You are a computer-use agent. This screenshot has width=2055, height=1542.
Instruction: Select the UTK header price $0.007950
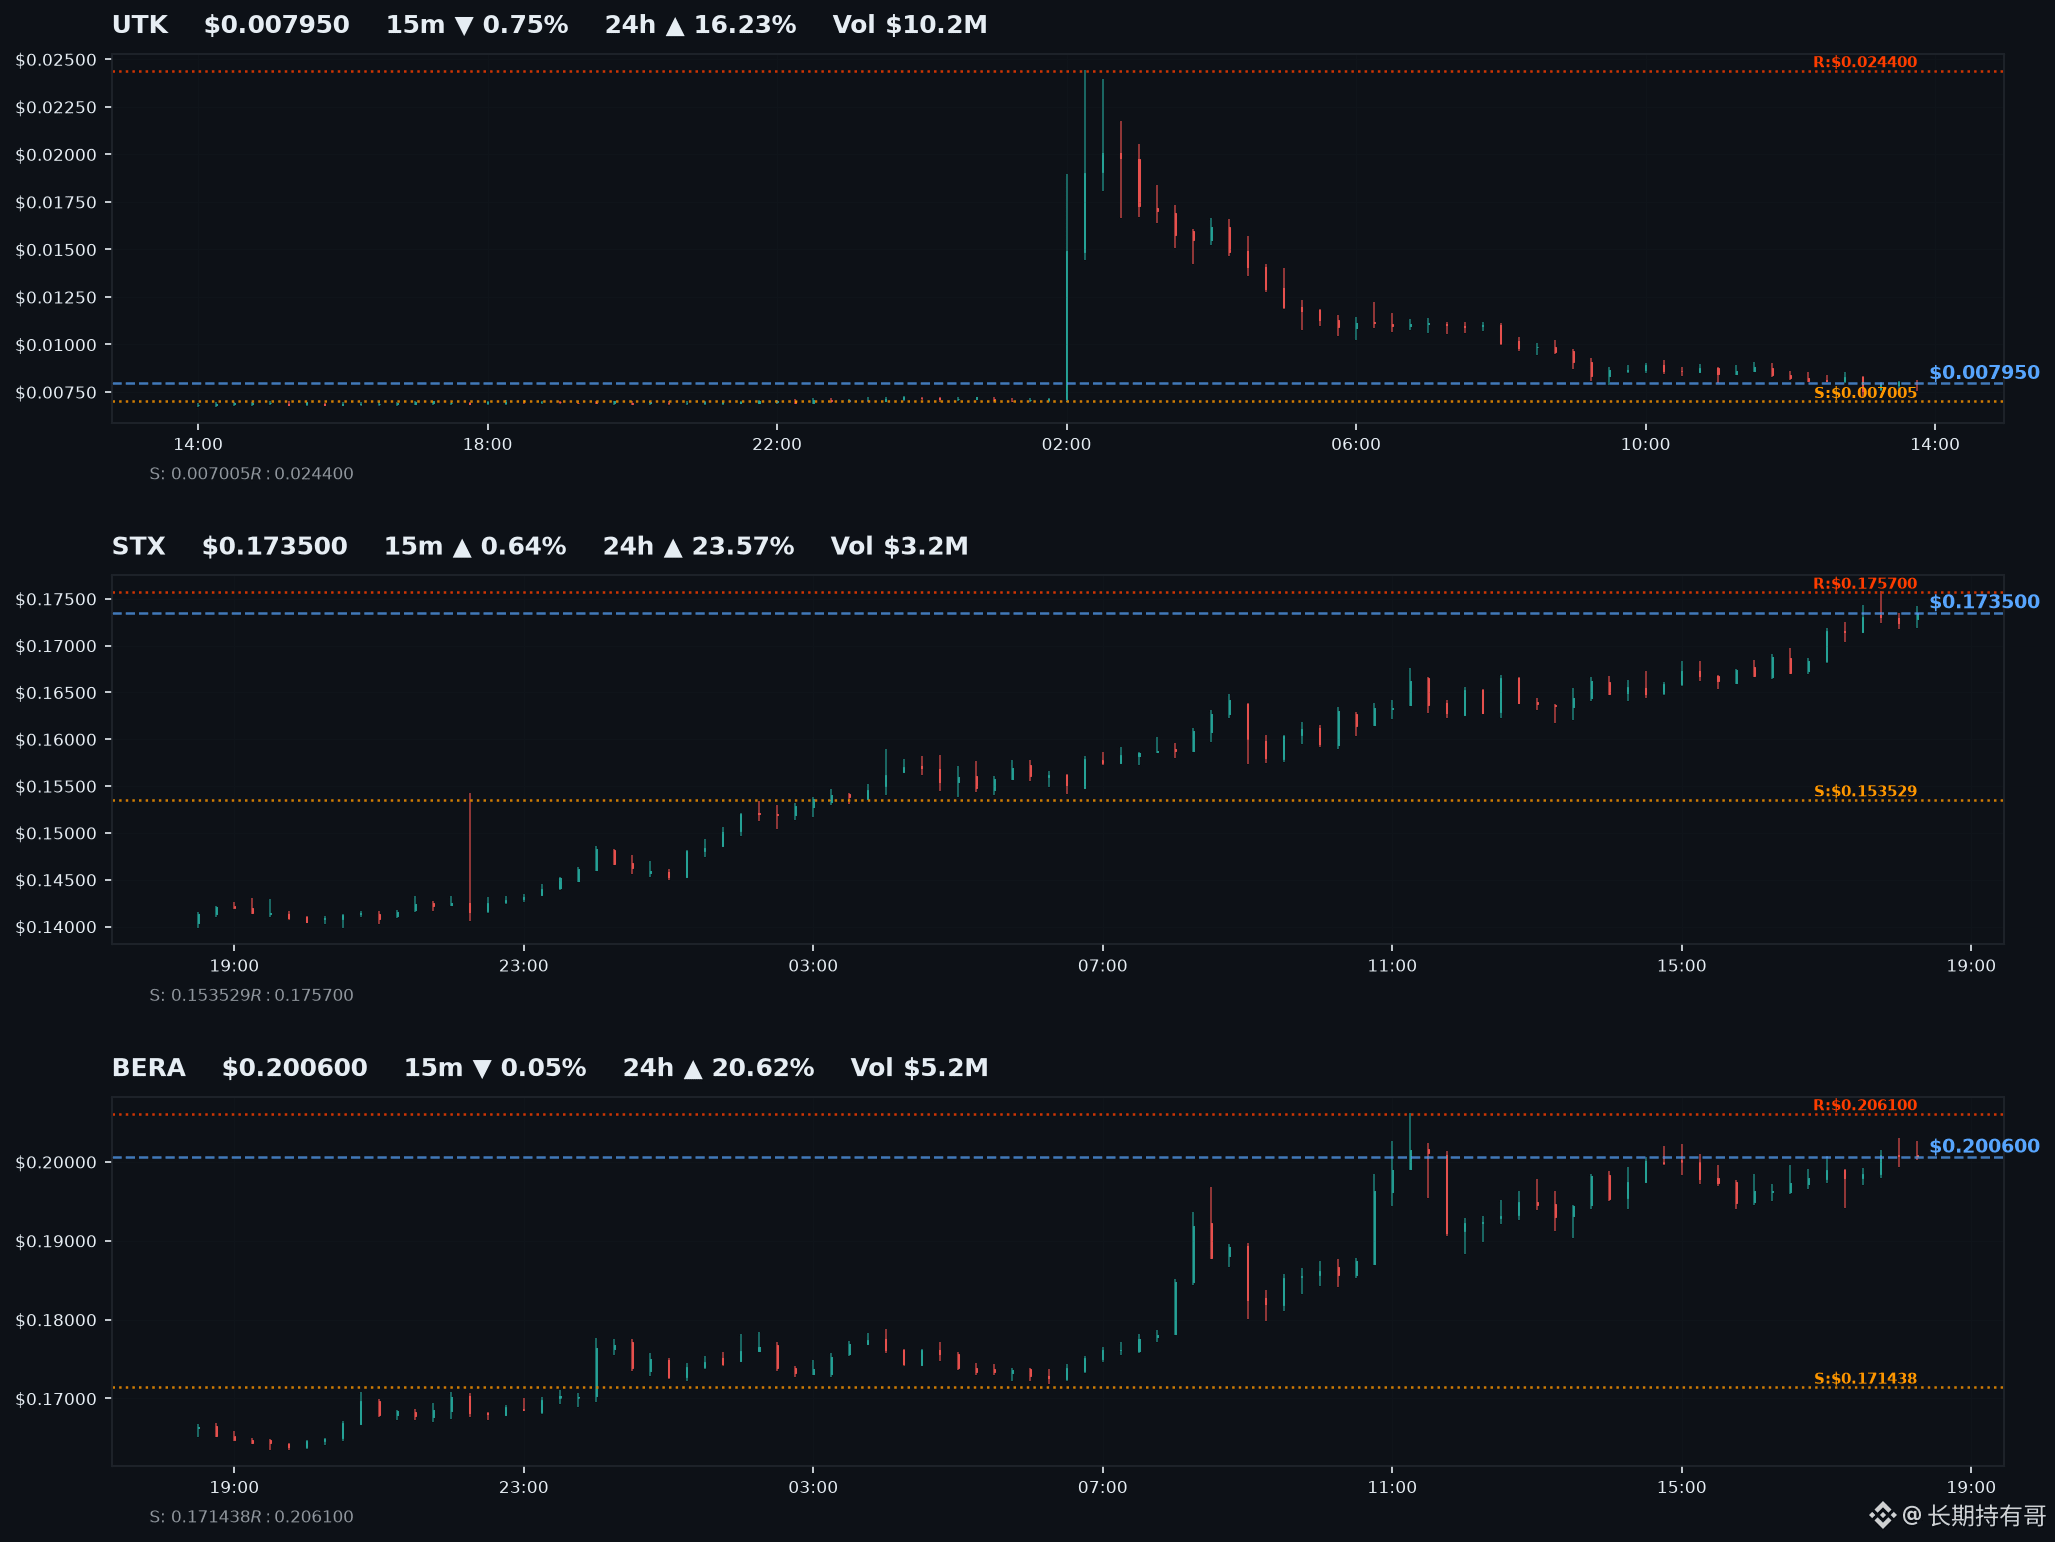[x=277, y=25]
